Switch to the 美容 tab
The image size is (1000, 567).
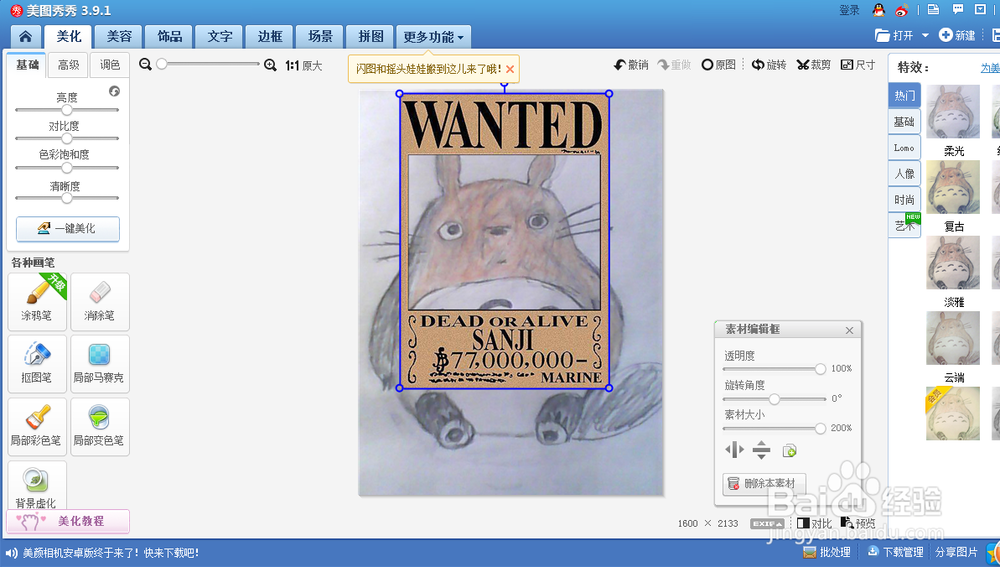[x=119, y=36]
